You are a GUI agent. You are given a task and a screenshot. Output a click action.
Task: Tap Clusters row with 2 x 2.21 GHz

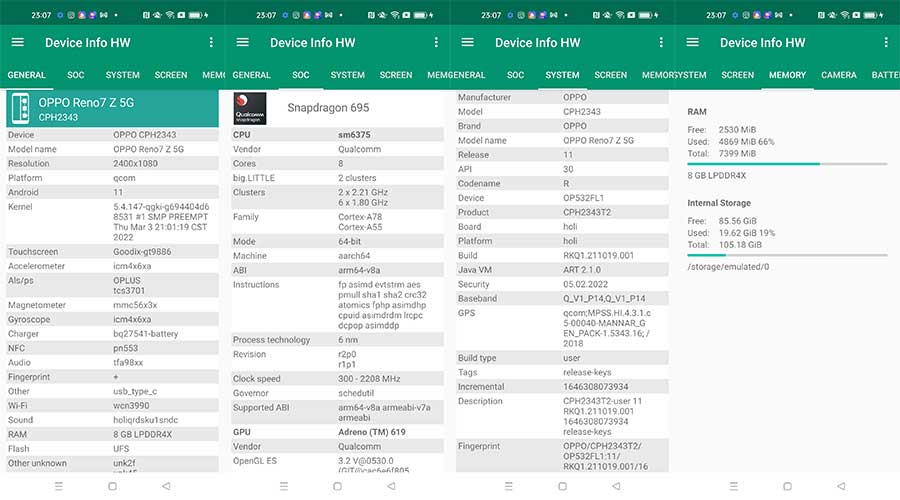point(338,197)
